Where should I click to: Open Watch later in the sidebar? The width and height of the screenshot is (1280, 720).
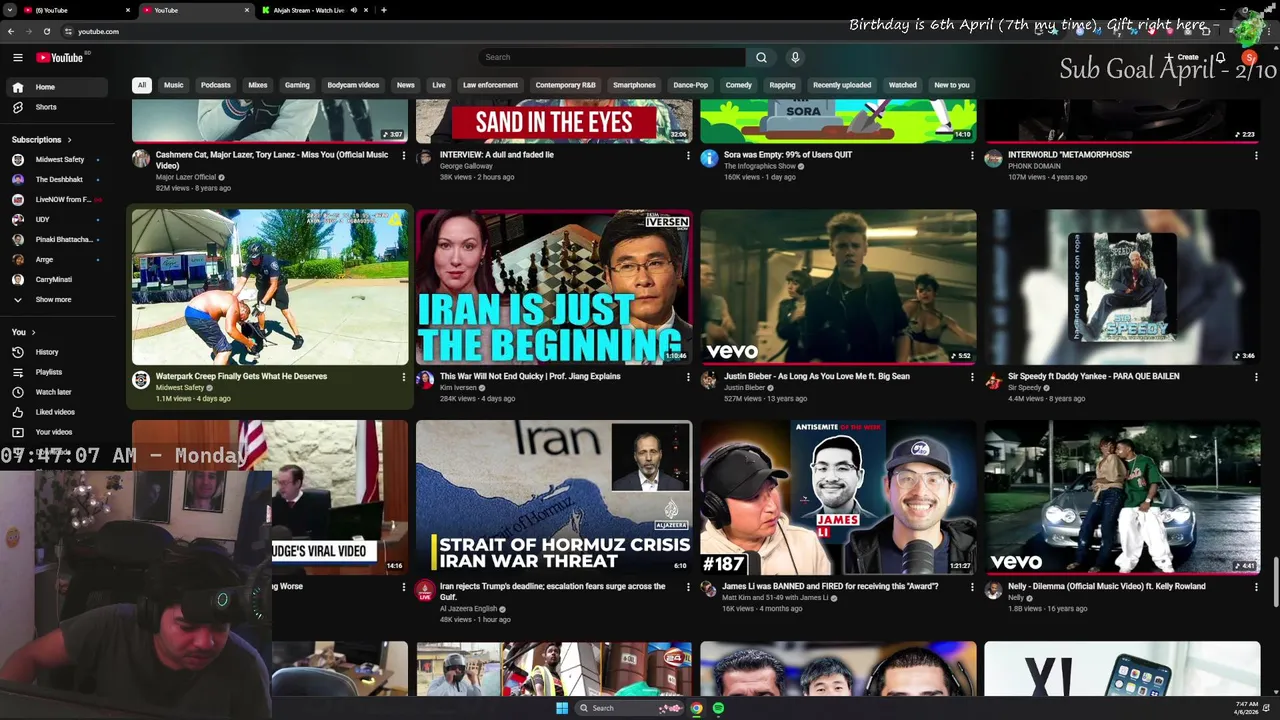coord(58,392)
